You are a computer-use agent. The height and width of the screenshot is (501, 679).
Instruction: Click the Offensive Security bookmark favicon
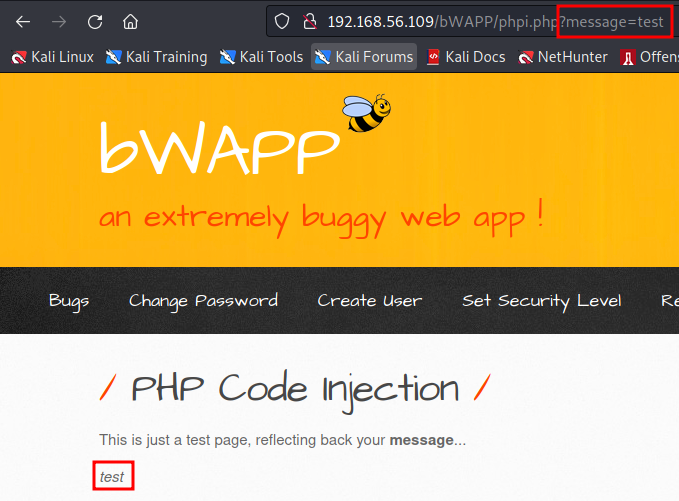[627, 57]
